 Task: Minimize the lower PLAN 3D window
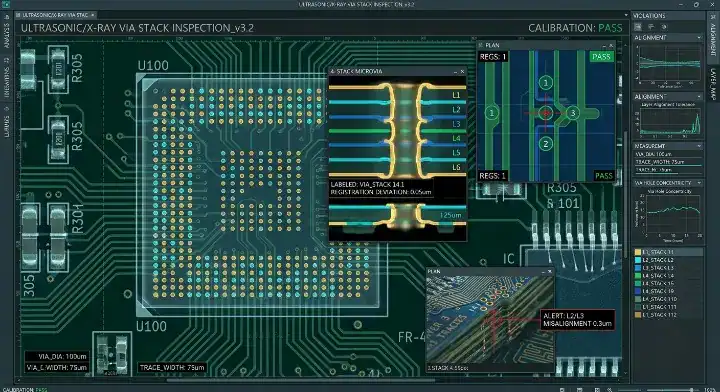tap(543, 272)
